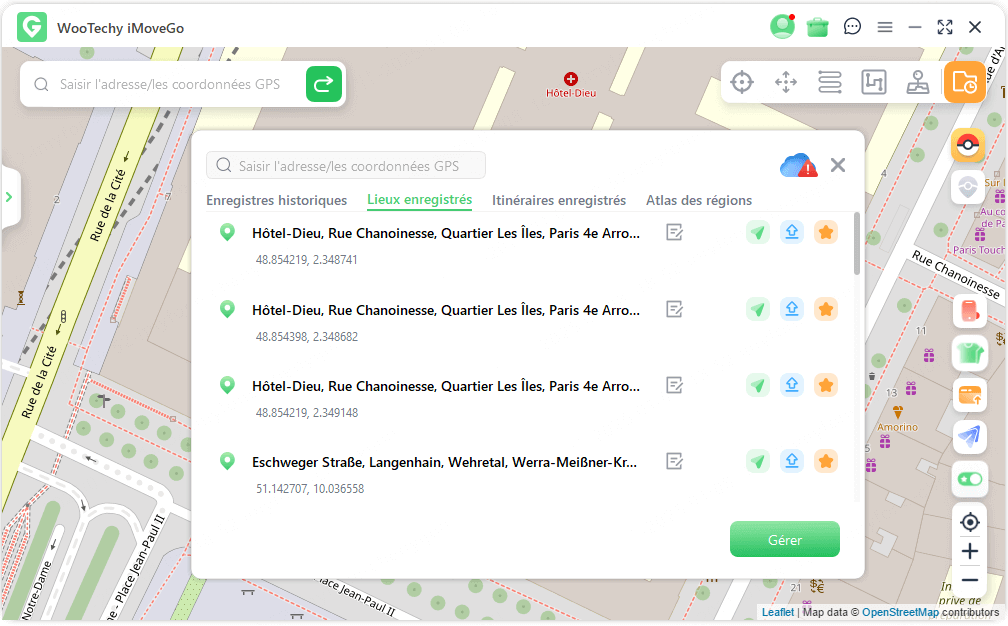Open the Itinéraires enregistrés tab
Screen dimensions: 1008x626
pos(558,200)
